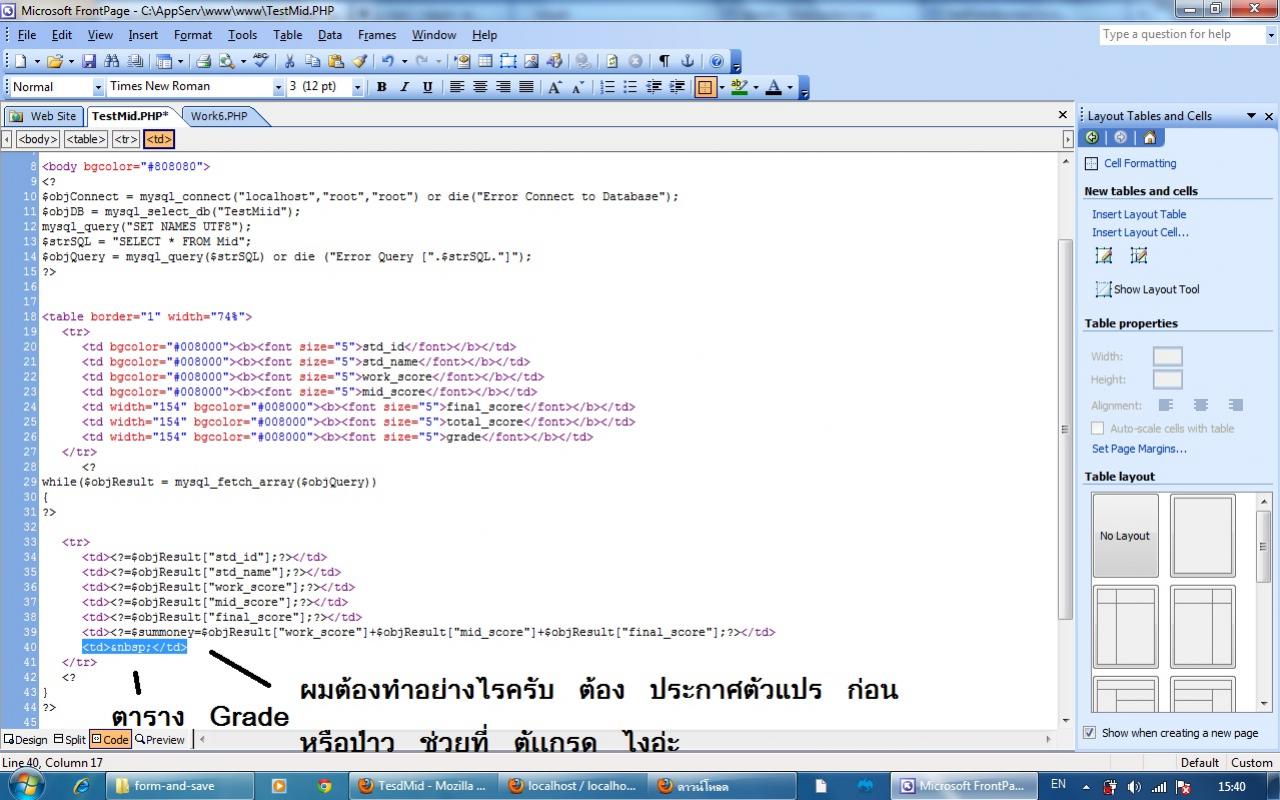Click the Type a question for help field
Screen dimensions: 1280x800
[1182, 34]
